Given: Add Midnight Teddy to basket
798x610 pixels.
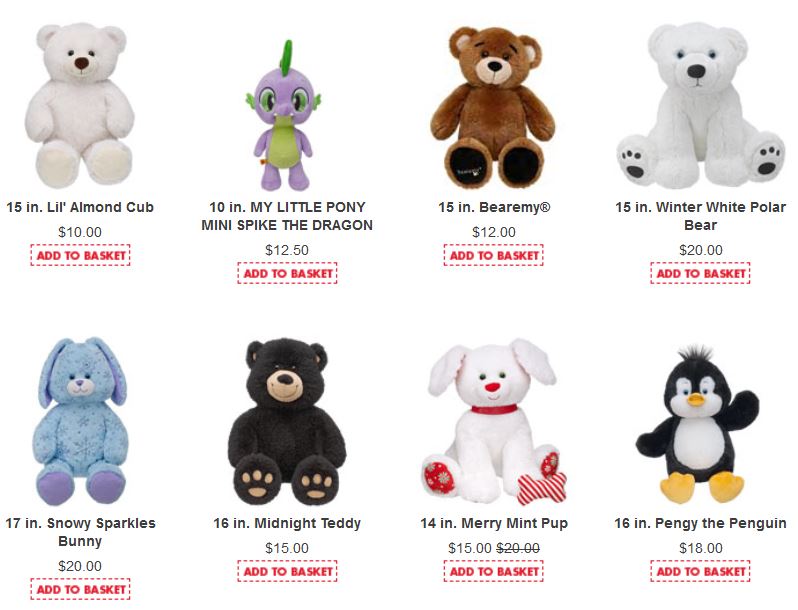Looking at the screenshot, I should (x=287, y=571).
